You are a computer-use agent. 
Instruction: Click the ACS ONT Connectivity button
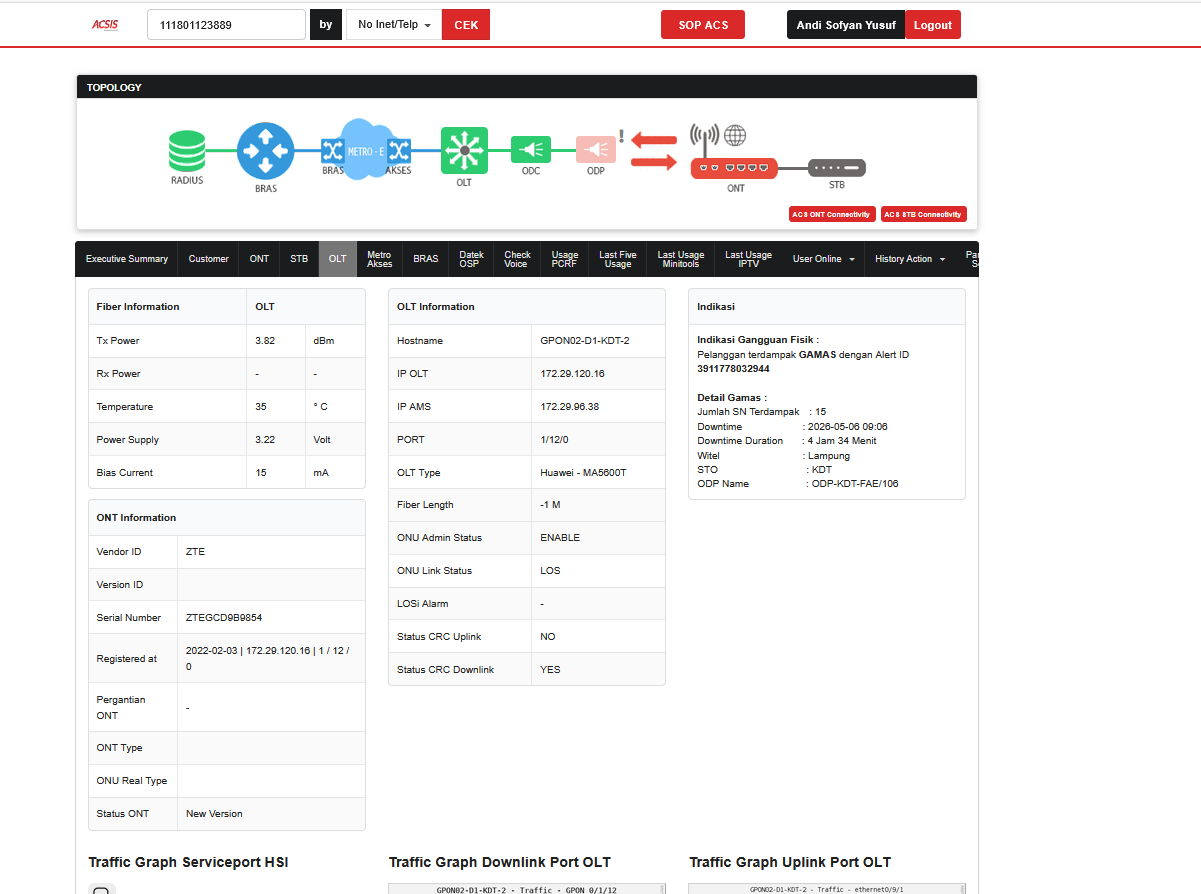pos(832,214)
